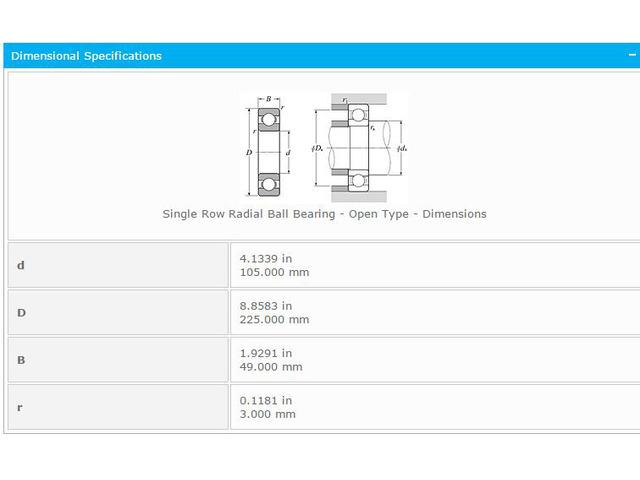Select the value '8.8583 in'
Viewport: 640px width, 480px height.
point(266,306)
